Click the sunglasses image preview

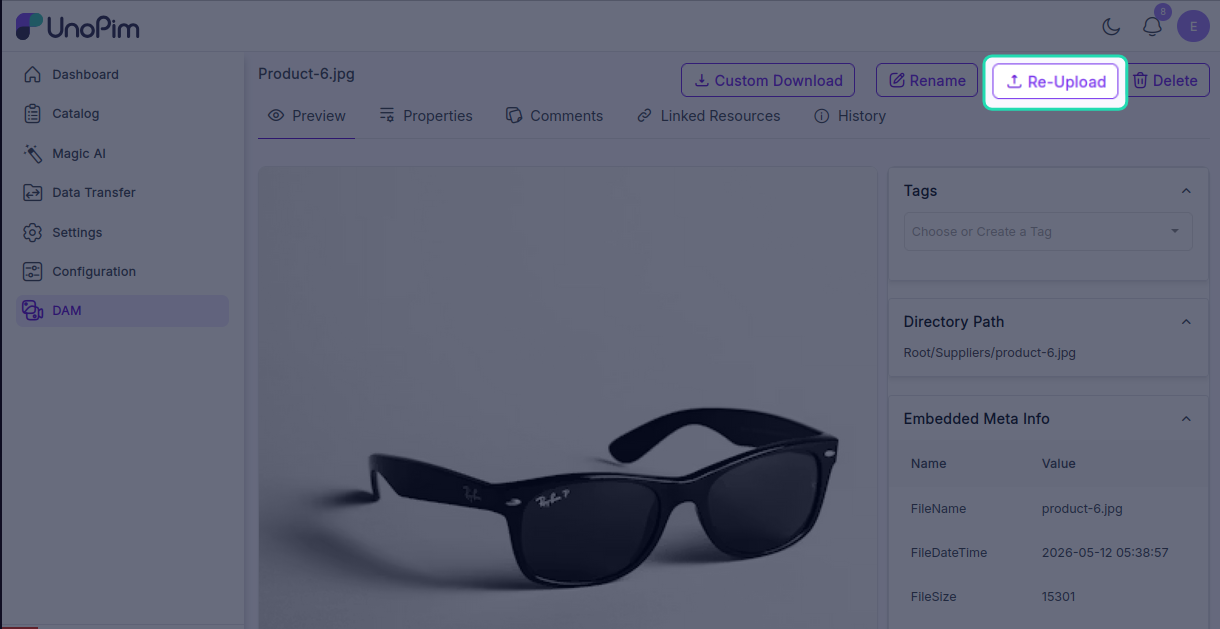(567, 397)
